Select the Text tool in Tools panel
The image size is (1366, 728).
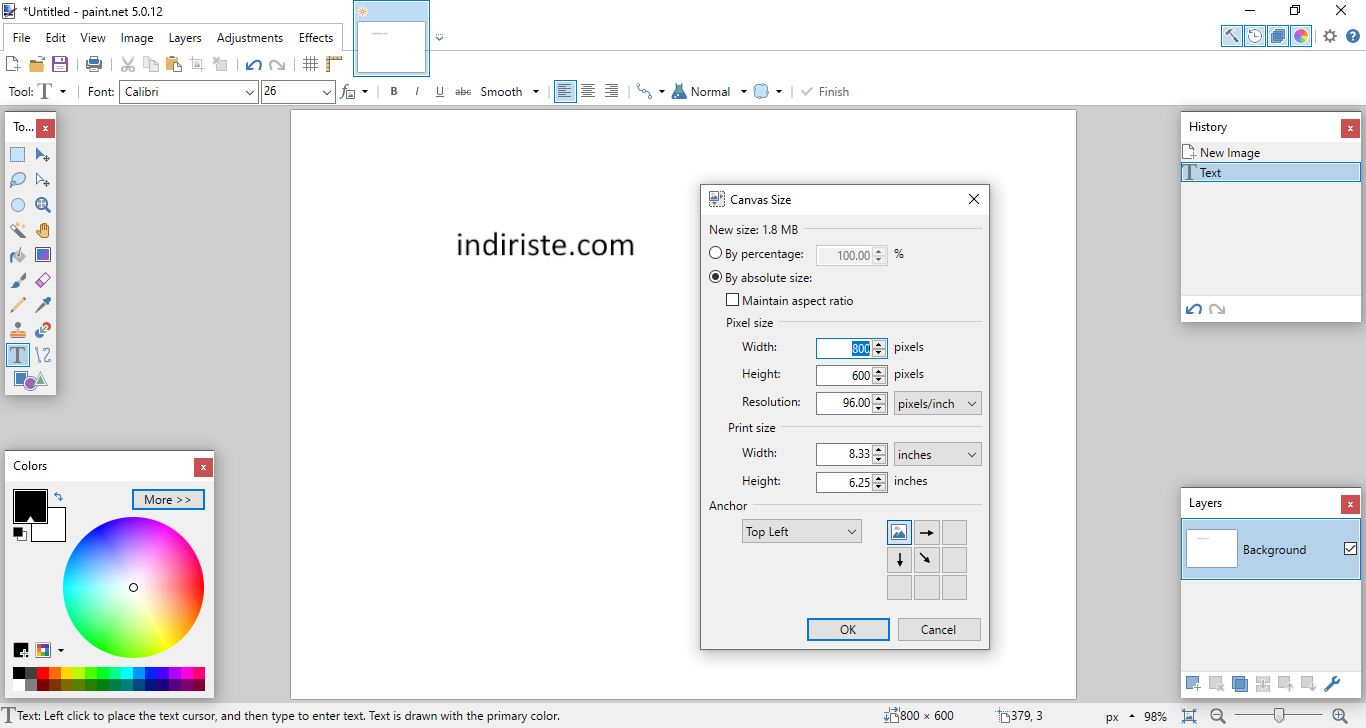click(18, 355)
